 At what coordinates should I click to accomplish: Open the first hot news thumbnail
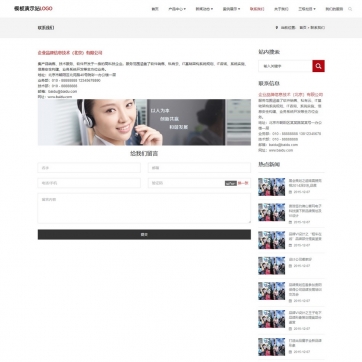tap(272, 187)
